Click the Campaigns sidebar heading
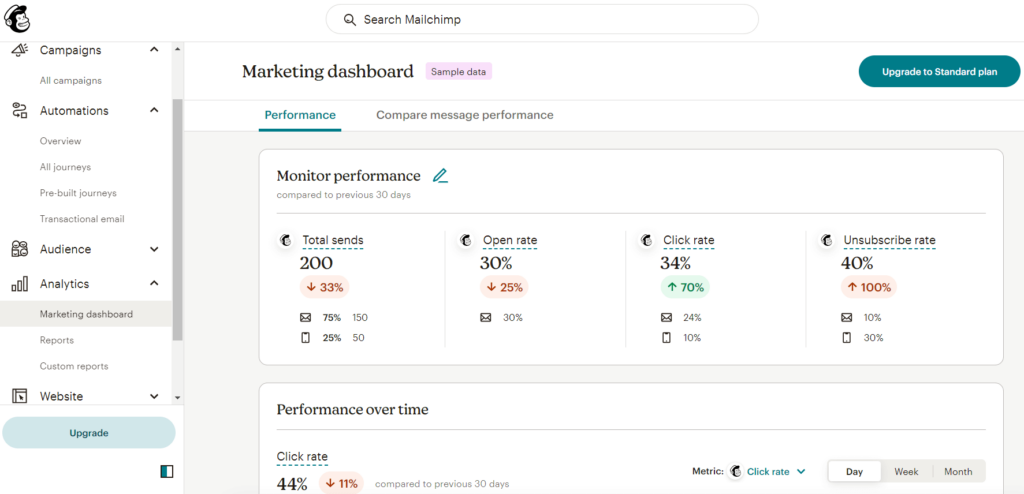Screen dimensions: 1024x494 click(x=71, y=50)
